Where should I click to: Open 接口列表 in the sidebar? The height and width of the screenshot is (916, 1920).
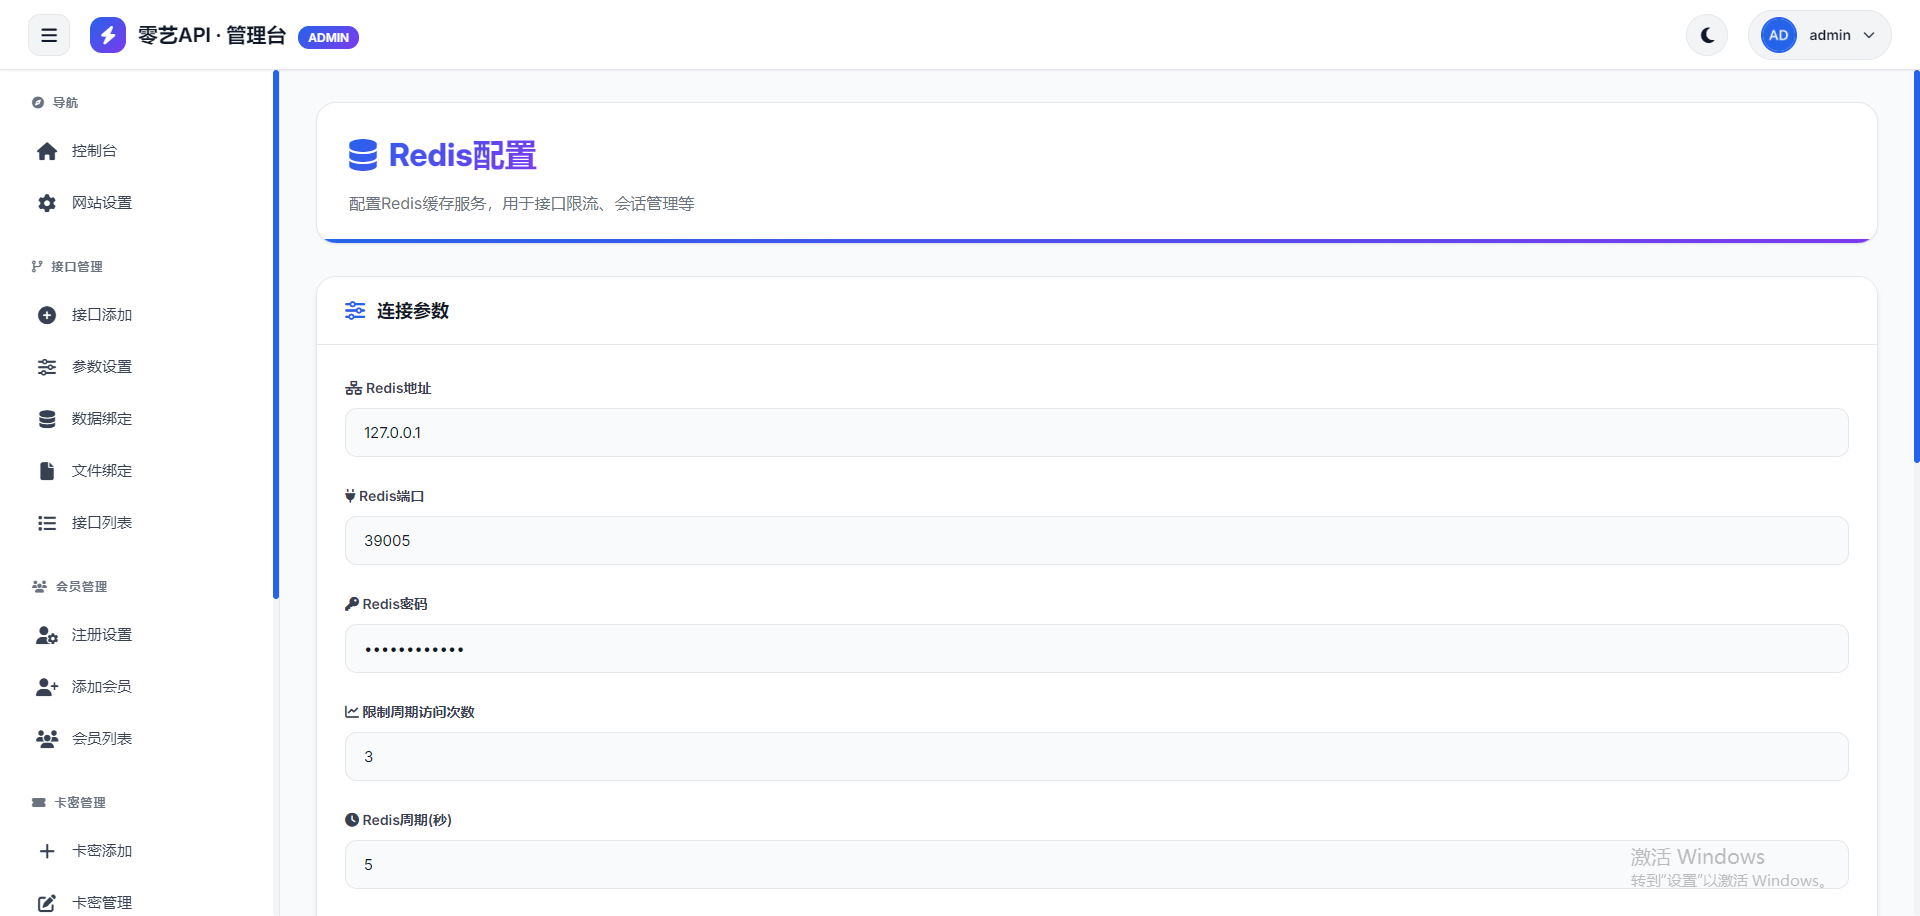tap(101, 523)
